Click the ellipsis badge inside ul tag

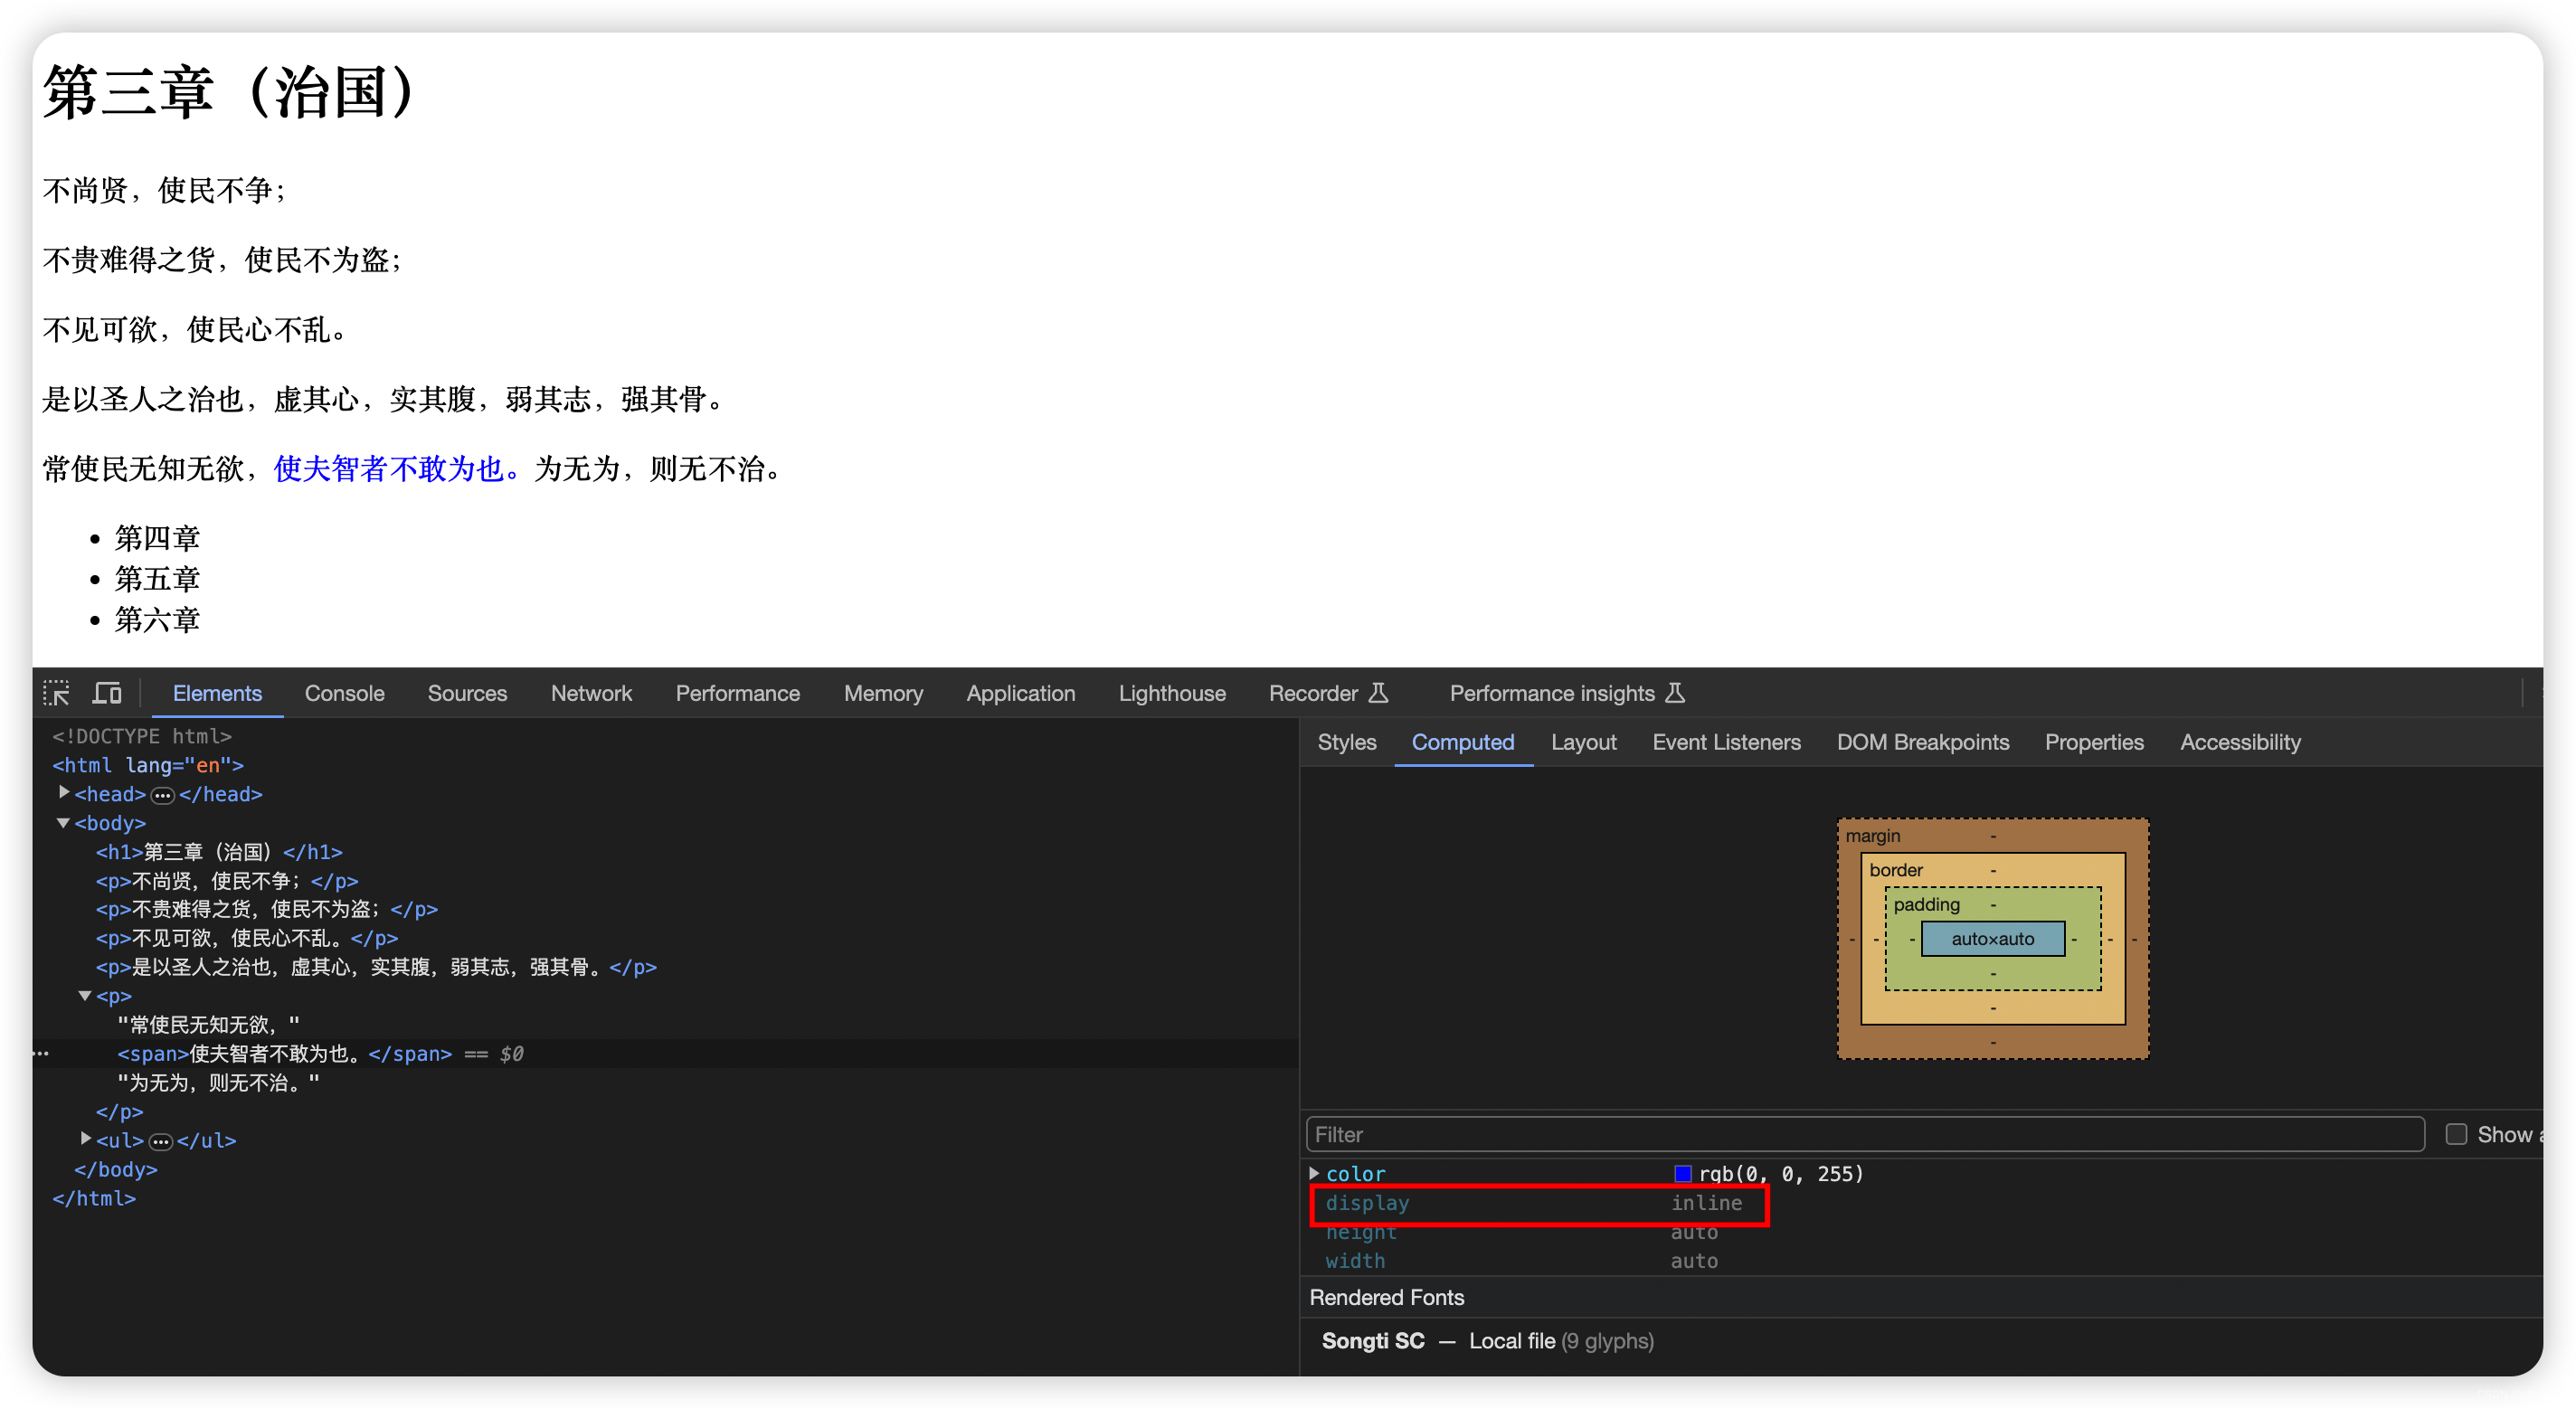161,1141
